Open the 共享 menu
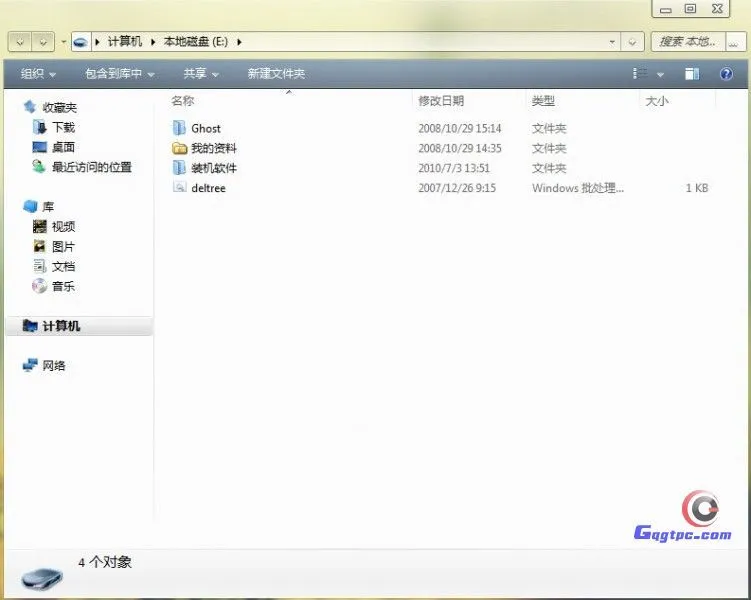751x600 pixels. (201, 74)
